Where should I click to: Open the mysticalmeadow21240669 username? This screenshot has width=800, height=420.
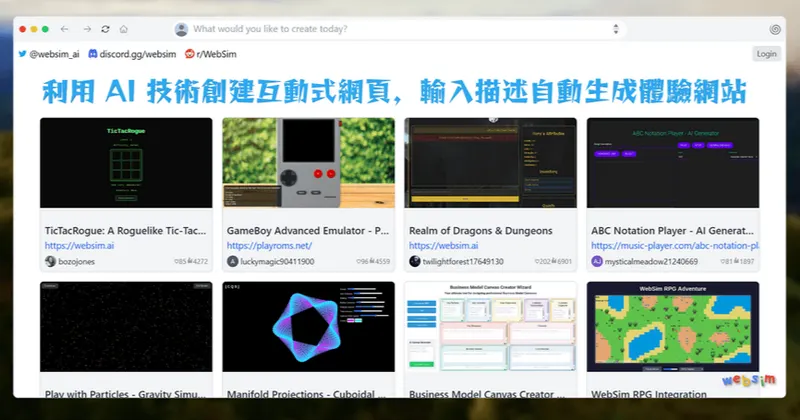(x=651, y=261)
